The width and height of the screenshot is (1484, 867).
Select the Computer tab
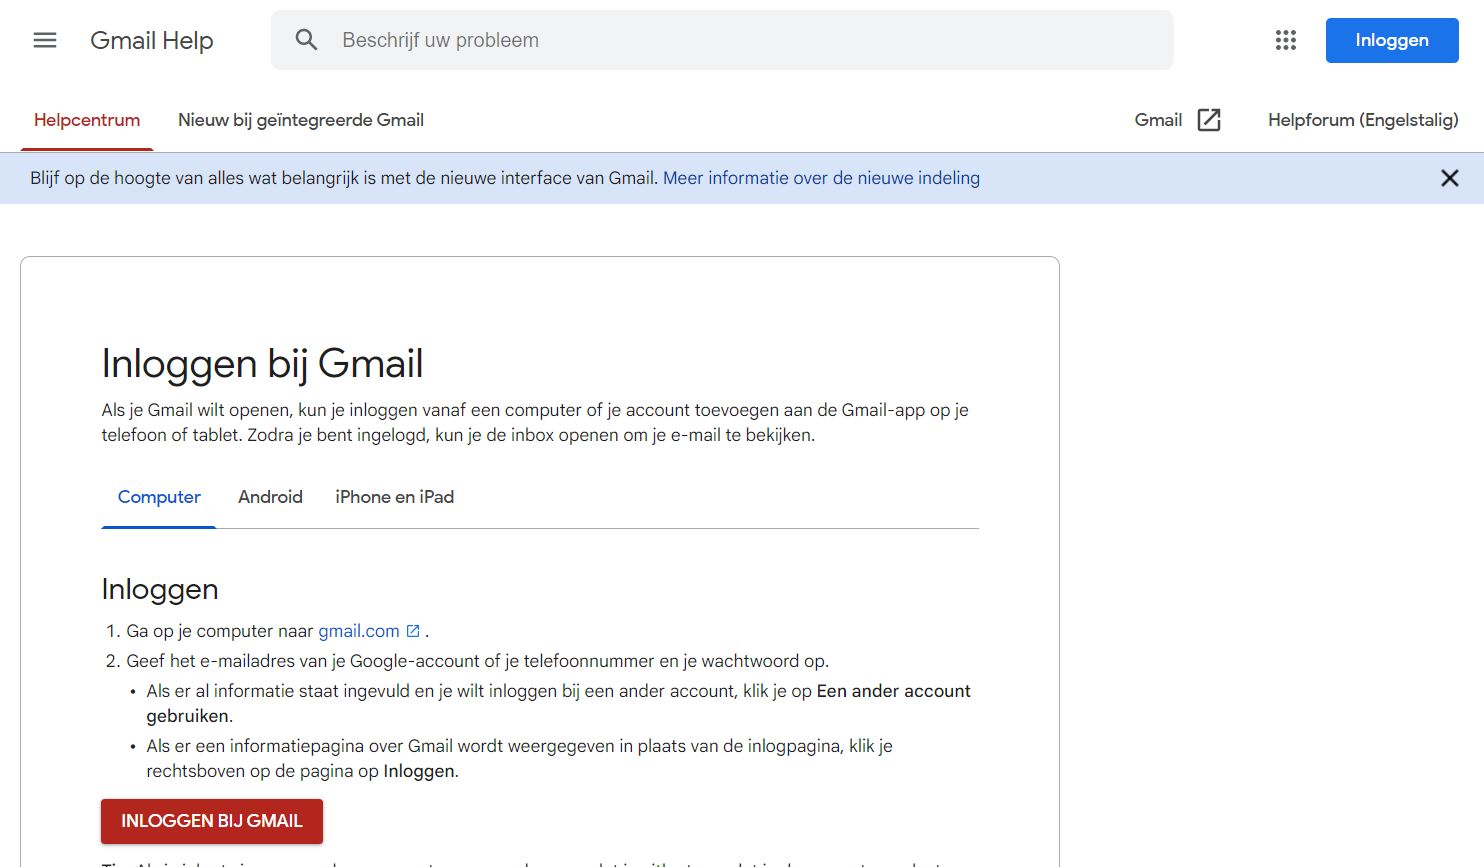click(x=158, y=497)
